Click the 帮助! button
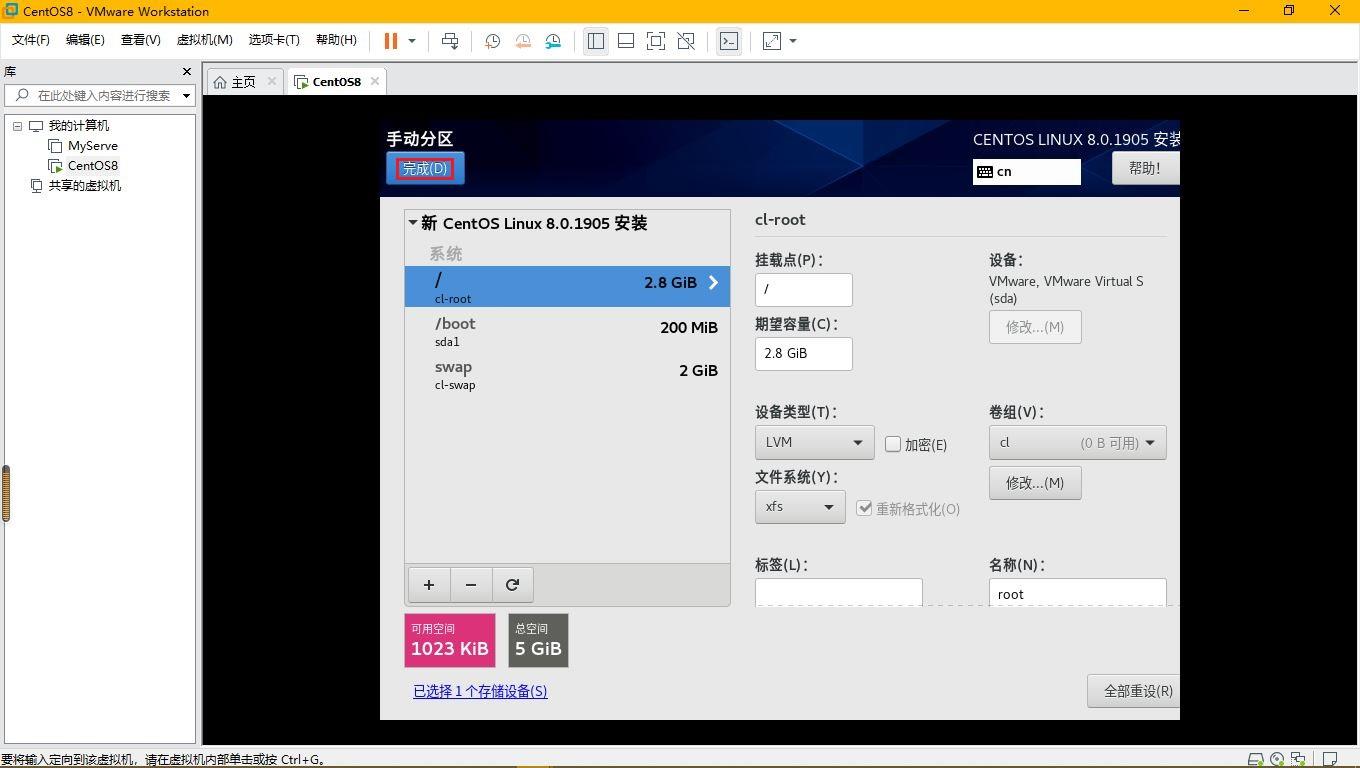The image size is (1360, 768). tap(1145, 168)
